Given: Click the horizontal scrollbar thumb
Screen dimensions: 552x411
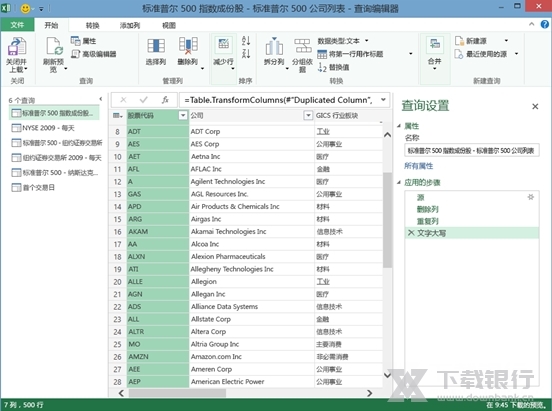Looking at the screenshot, I should 177,393.
